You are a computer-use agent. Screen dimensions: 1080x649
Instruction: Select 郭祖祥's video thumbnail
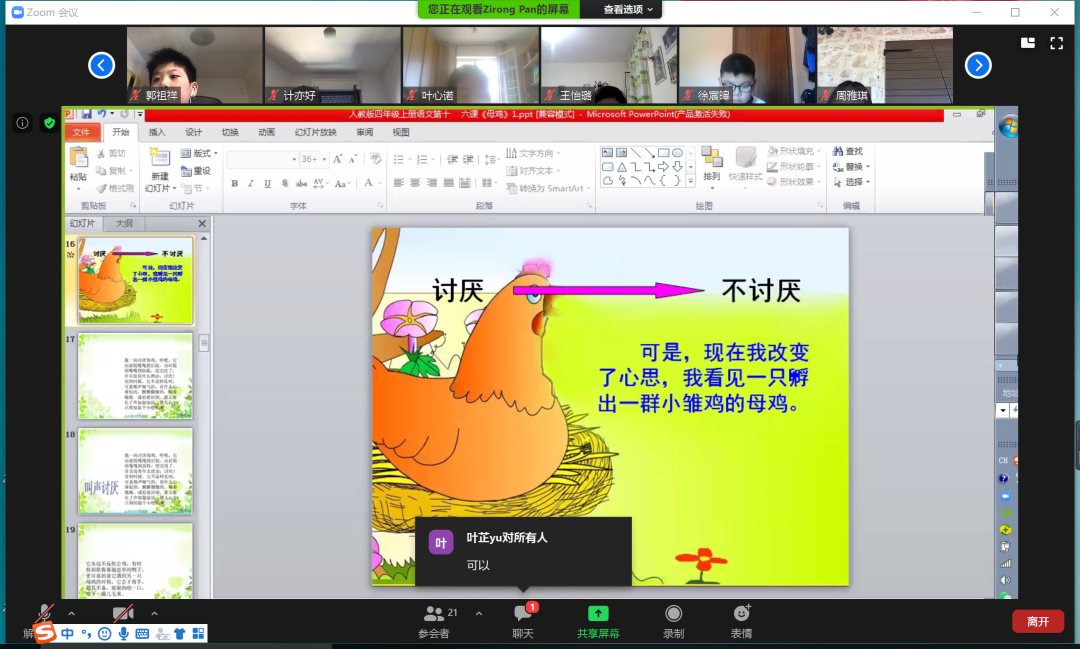point(195,65)
